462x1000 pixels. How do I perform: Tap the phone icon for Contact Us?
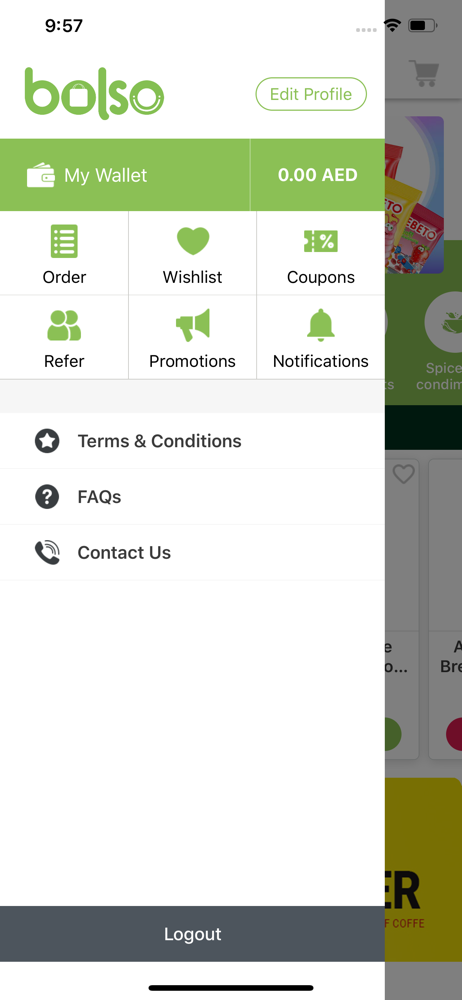click(47, 552)
